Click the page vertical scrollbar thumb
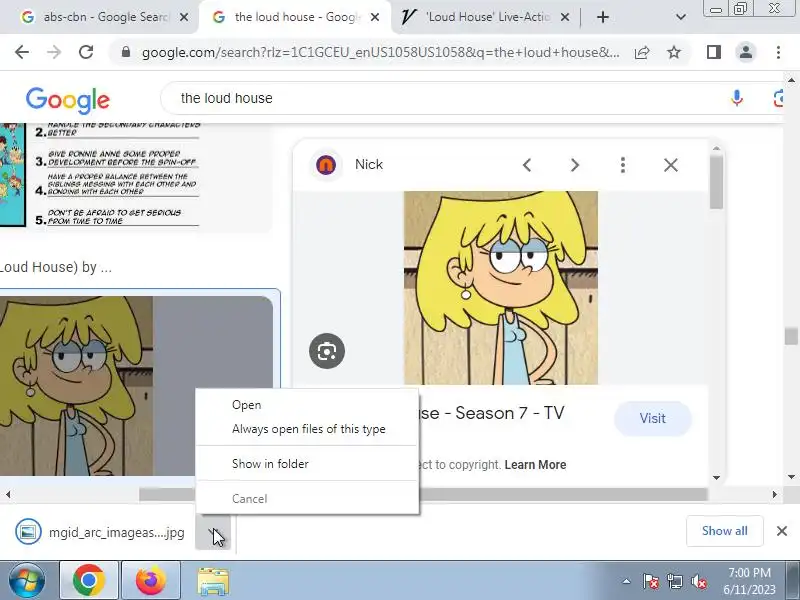Image resolution: width=800 pixels, height=600 pixels. click(x=791, y=336)
